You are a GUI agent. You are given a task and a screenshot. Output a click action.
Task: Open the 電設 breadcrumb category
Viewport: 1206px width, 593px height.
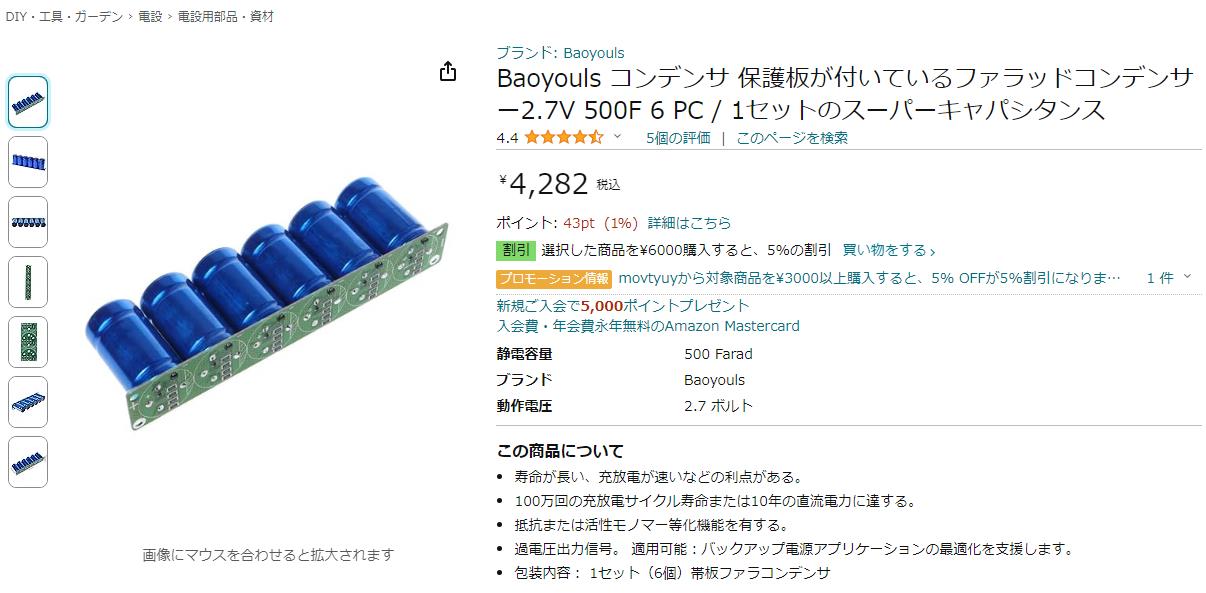(x=150, y=17)
